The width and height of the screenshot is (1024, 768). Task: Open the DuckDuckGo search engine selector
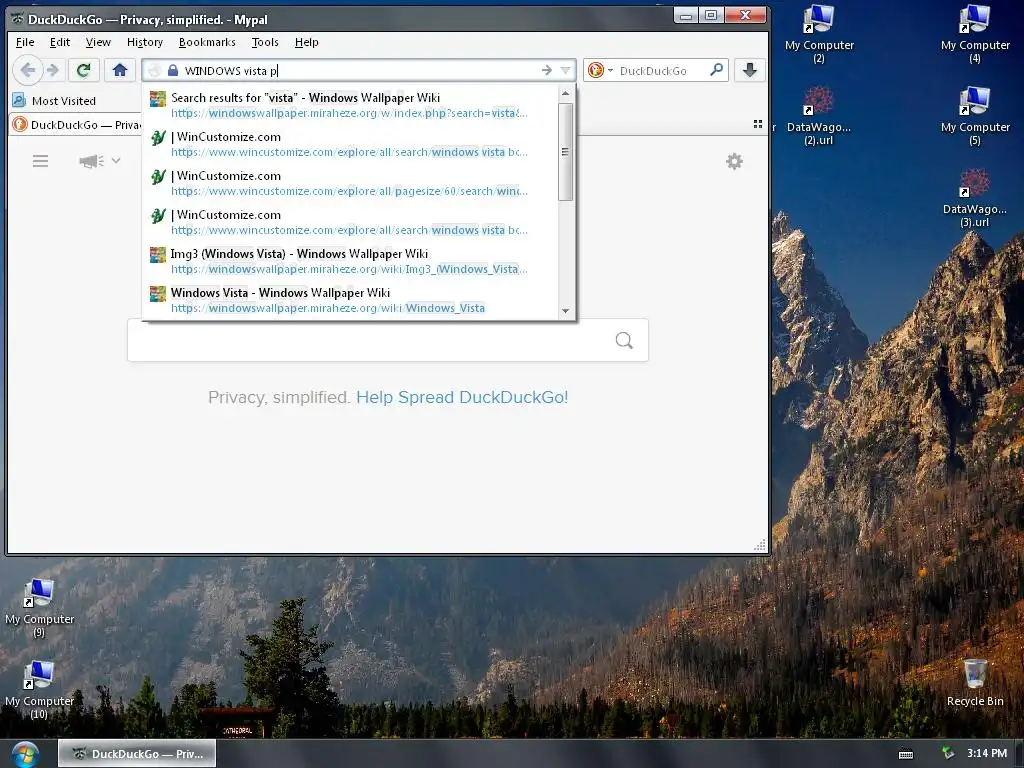click(x=600, y=70)
